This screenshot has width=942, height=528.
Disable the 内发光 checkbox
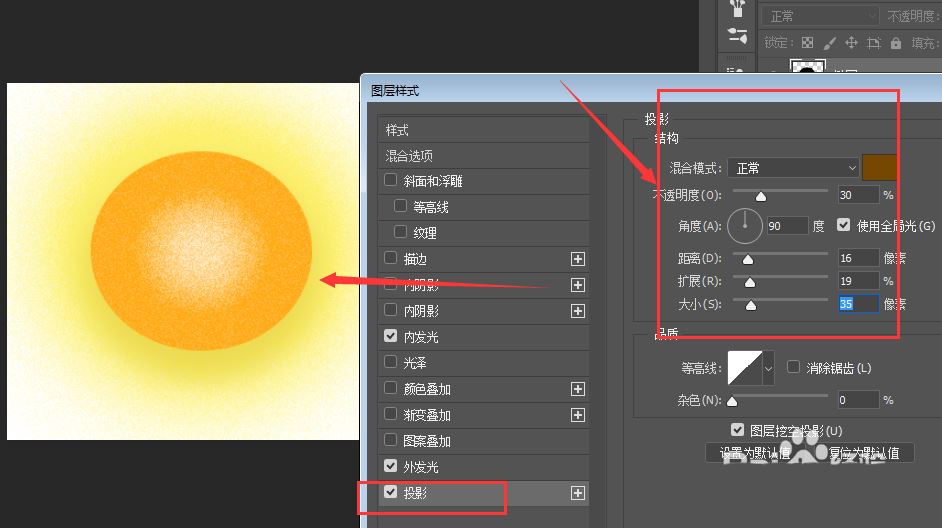[x=390, y=336]
